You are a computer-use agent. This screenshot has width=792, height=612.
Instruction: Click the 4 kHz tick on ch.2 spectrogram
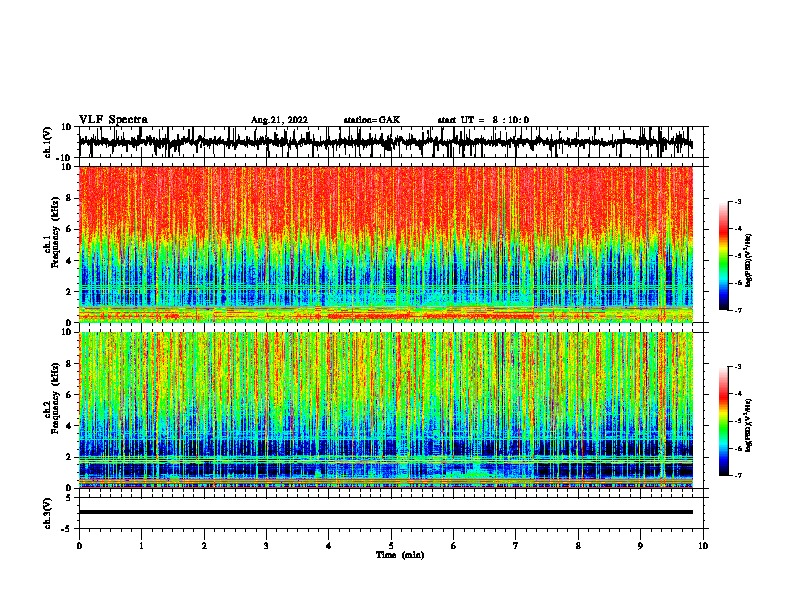coord(69,426)
